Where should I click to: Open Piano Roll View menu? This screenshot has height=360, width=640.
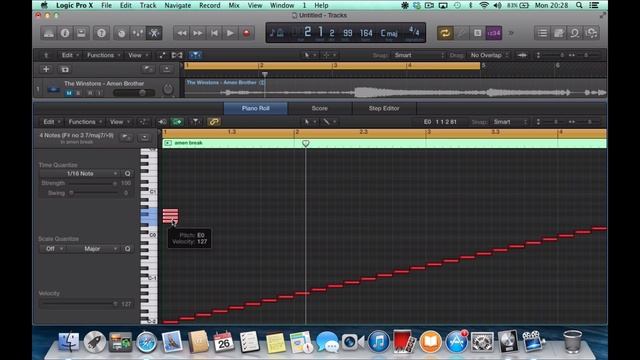click(x=119, y=122)
